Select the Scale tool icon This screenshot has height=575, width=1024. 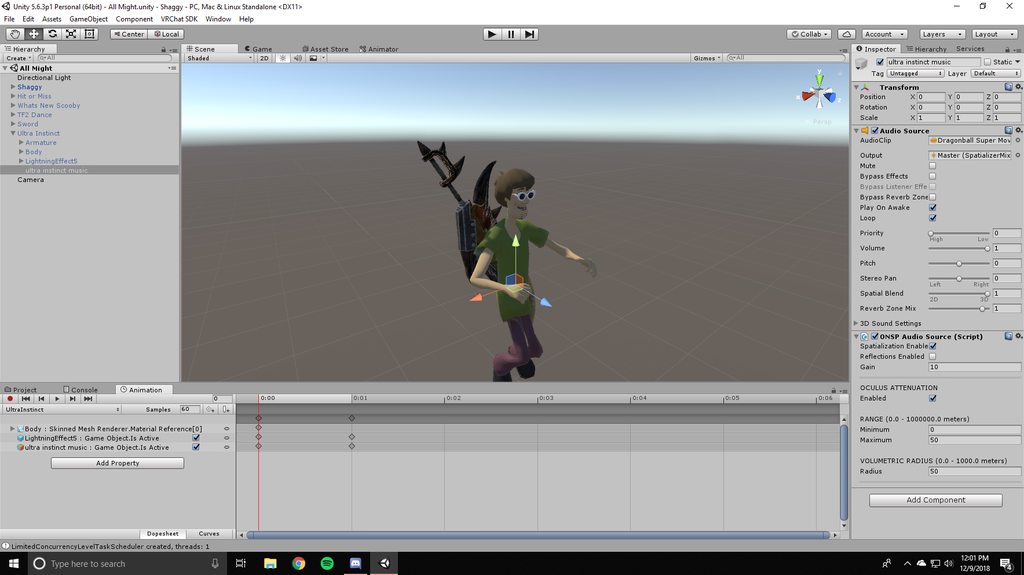[x=71, y=34]
